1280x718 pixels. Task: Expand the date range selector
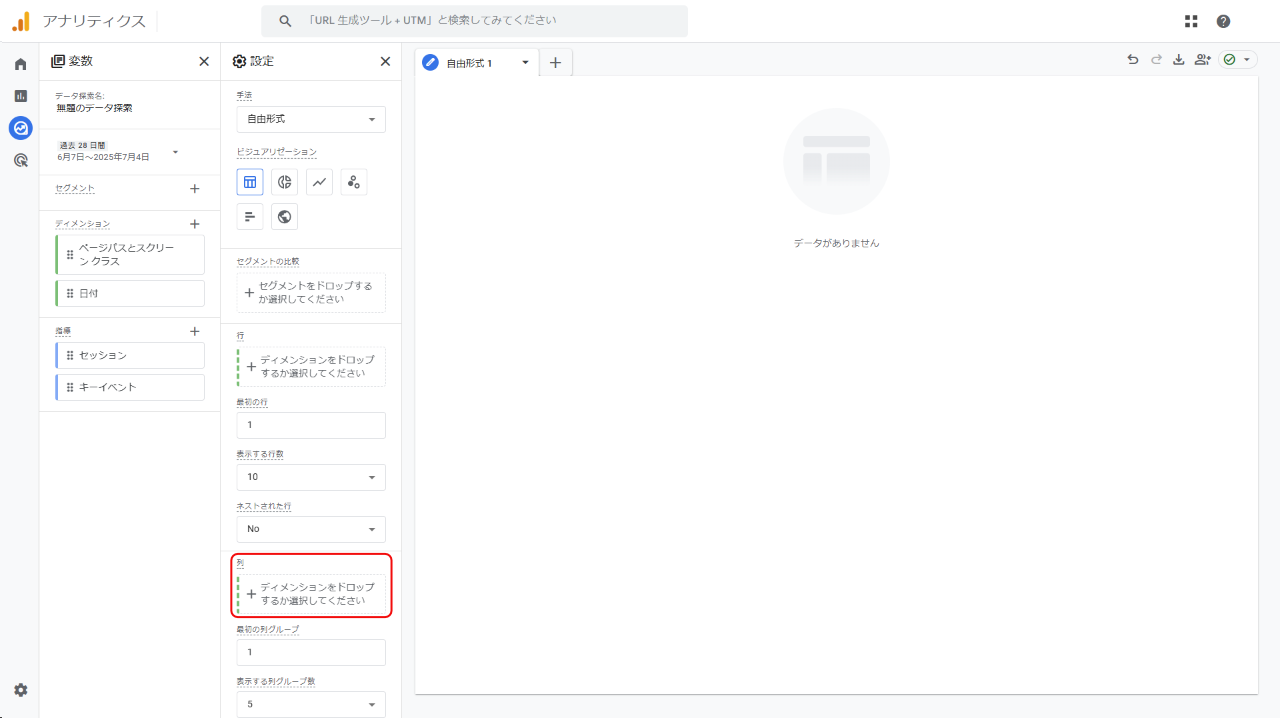point(176,152)
